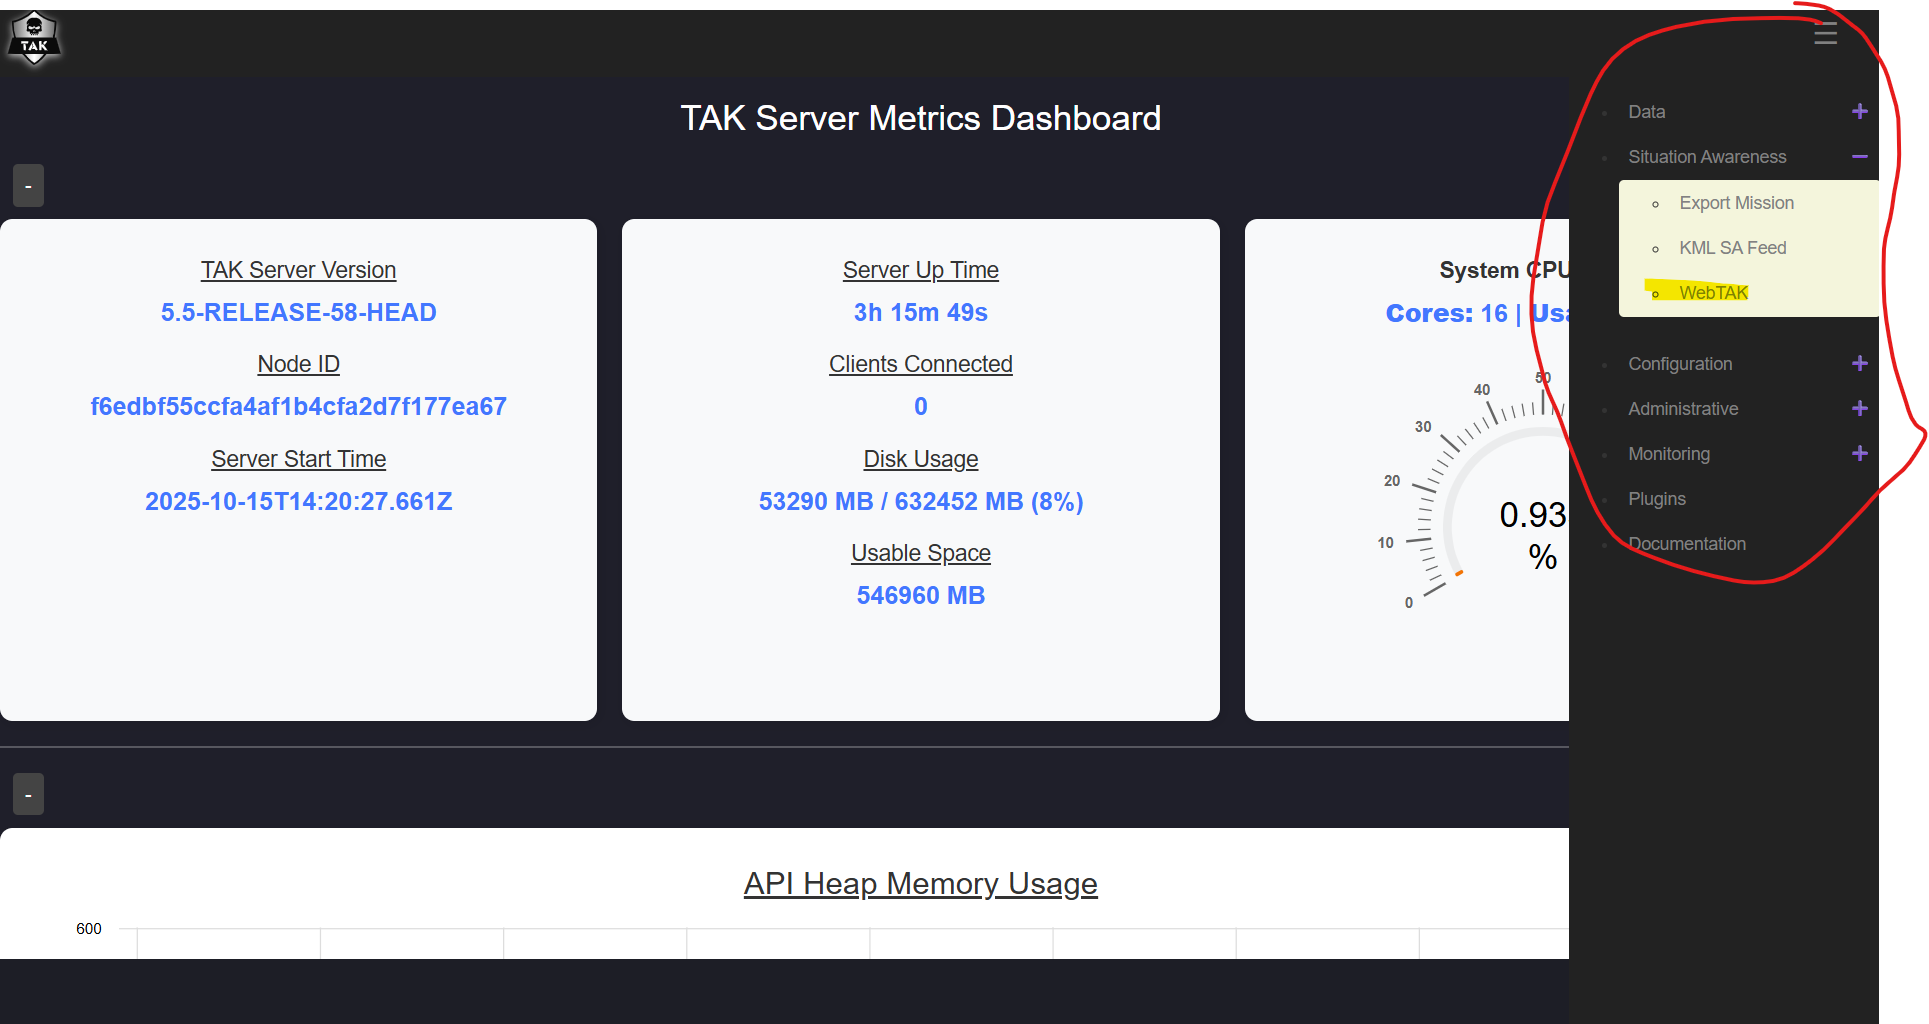This screenshot has width=1929, height=1024.
Task: Collapse Situation Awareness with minus icon
Action: click(1859, 157)
